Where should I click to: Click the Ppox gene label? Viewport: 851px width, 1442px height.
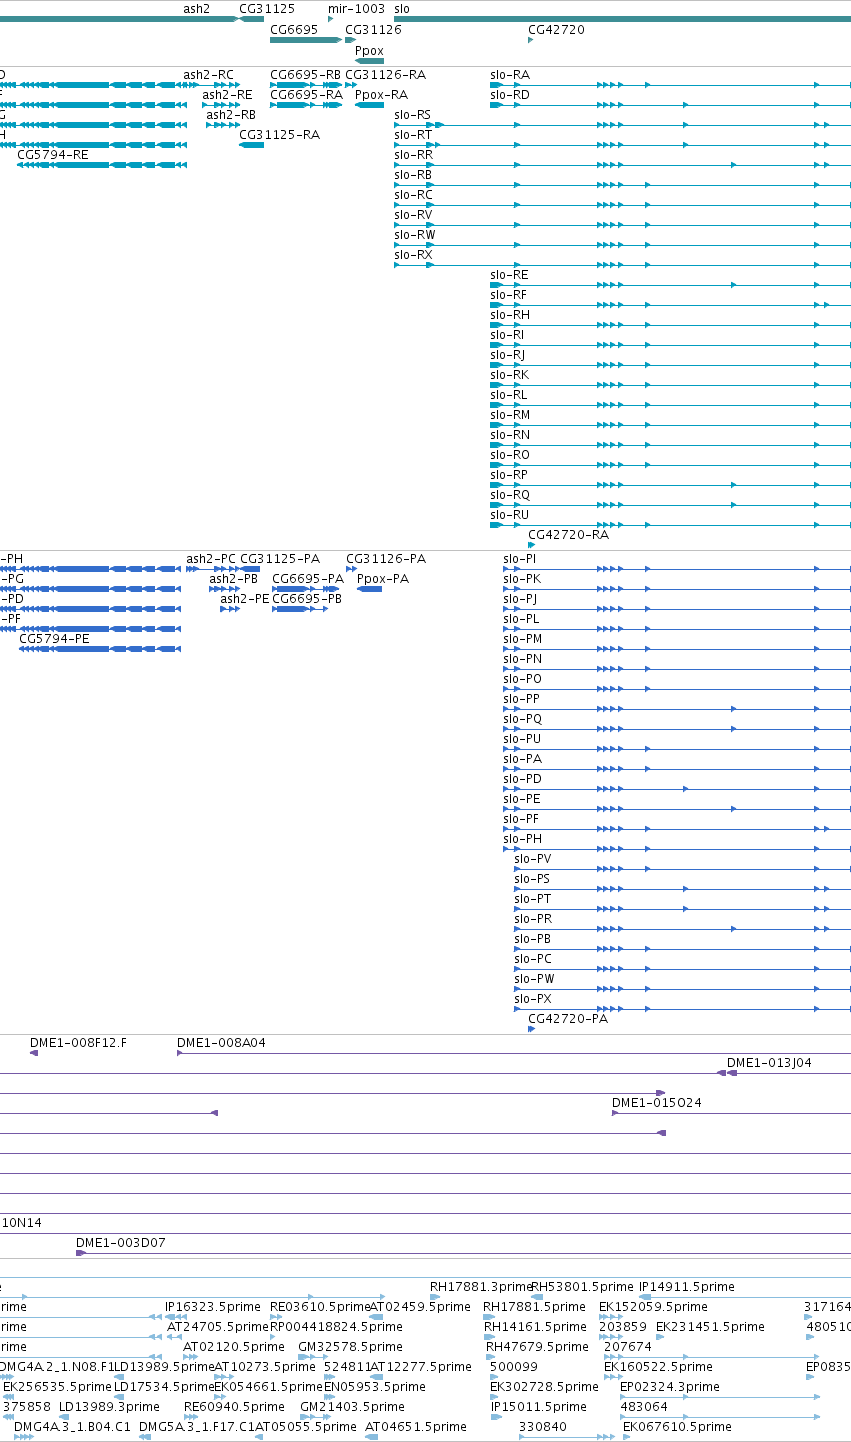369,50
